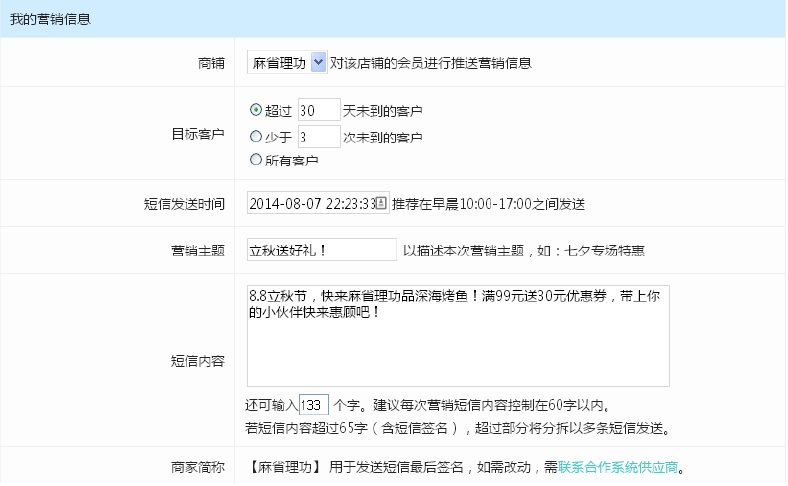Expand the 商铺 shop dropdown arrow
The width and height of the screenshot is (788, 486).
pyautogui.click(x=318, y=63)
